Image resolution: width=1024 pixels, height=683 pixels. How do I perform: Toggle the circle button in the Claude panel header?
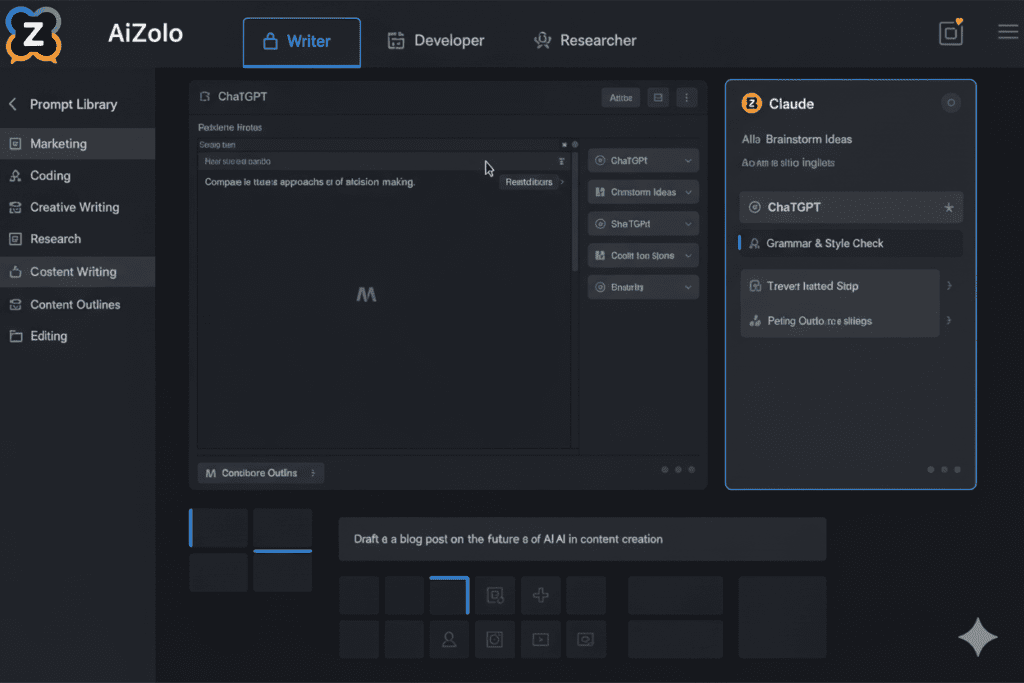point(951,103)
